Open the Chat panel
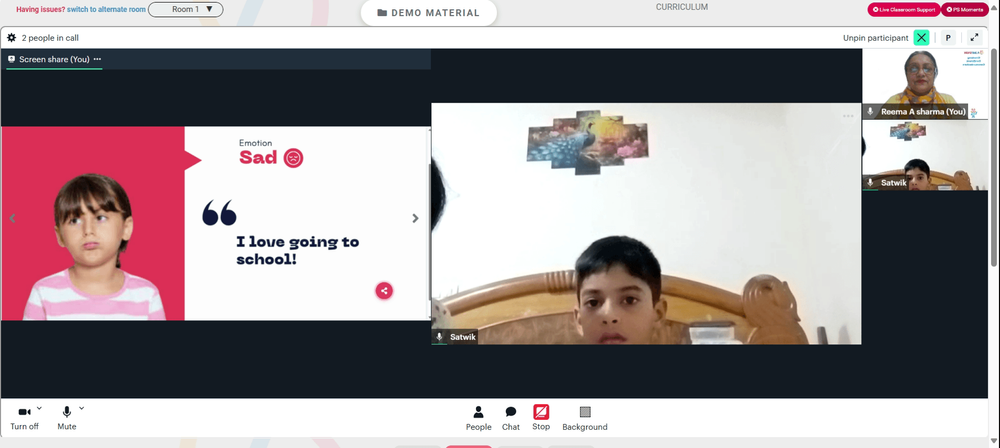This screenshot has height=448, width=1000. pos(511,419)
